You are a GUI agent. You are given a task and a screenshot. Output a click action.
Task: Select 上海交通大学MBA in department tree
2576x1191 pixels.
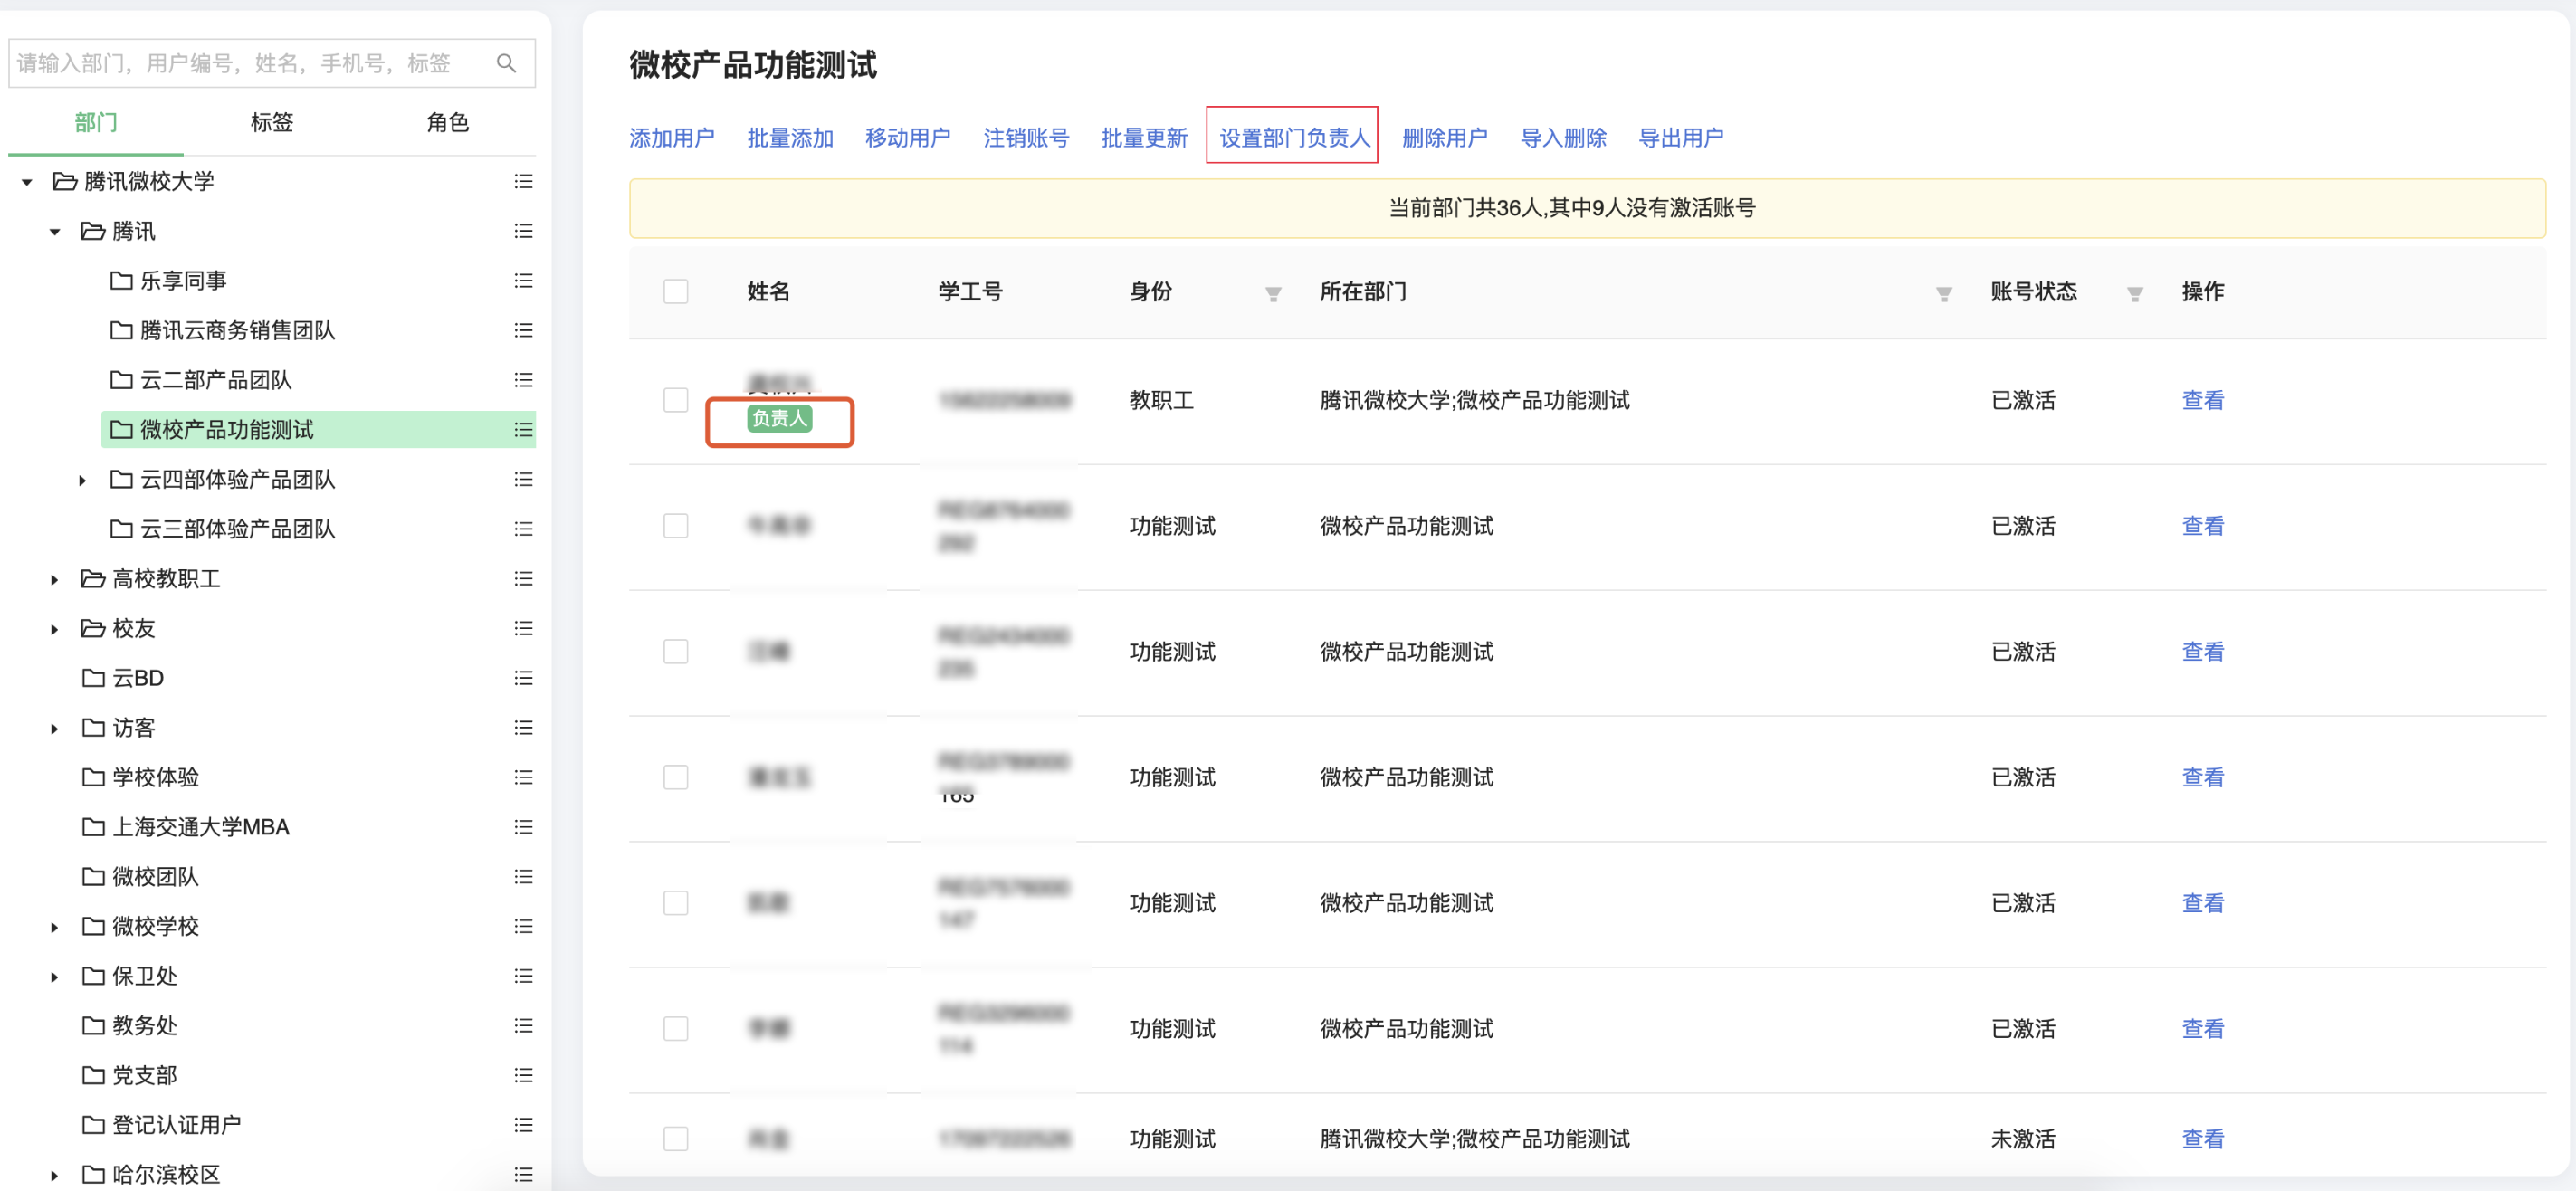(201, 827)
